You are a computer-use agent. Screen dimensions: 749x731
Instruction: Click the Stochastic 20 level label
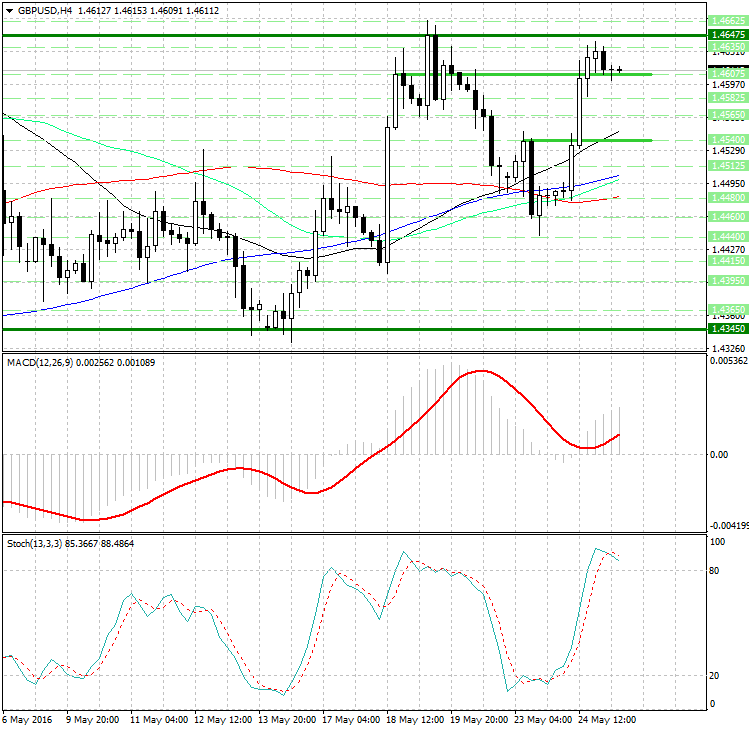(x=715, y=676)
